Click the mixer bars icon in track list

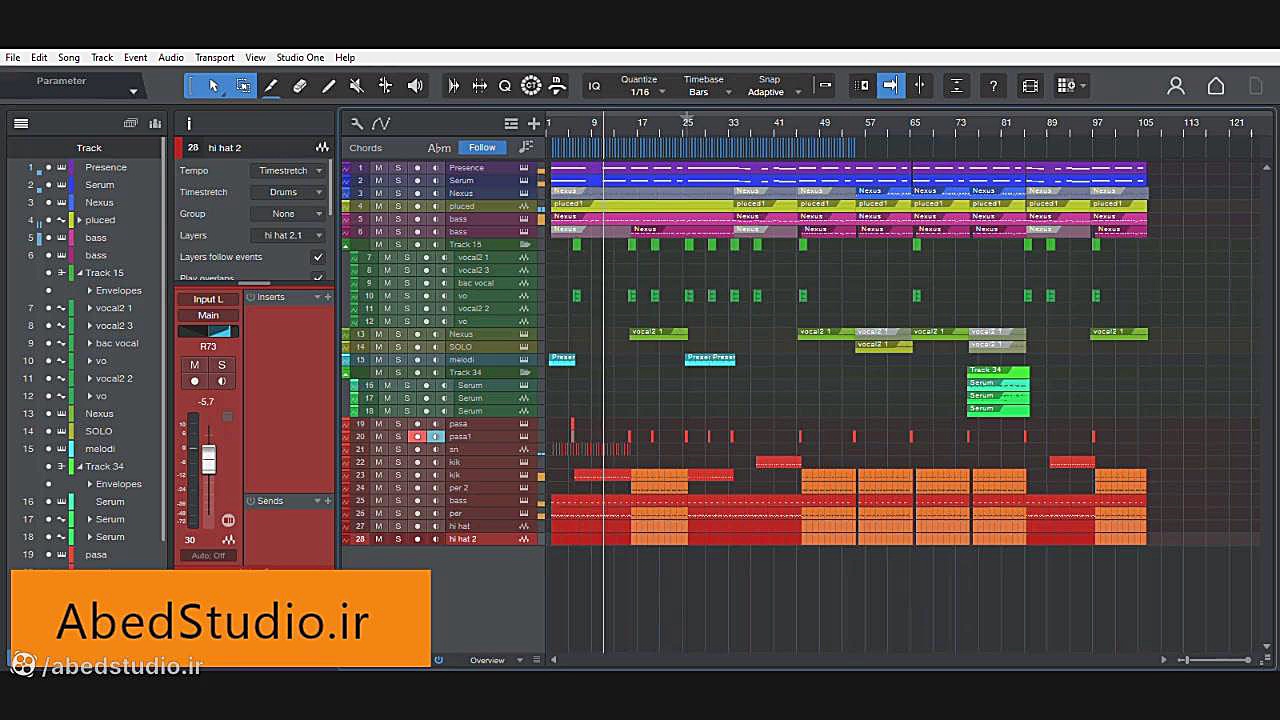(x=155, y=123)
